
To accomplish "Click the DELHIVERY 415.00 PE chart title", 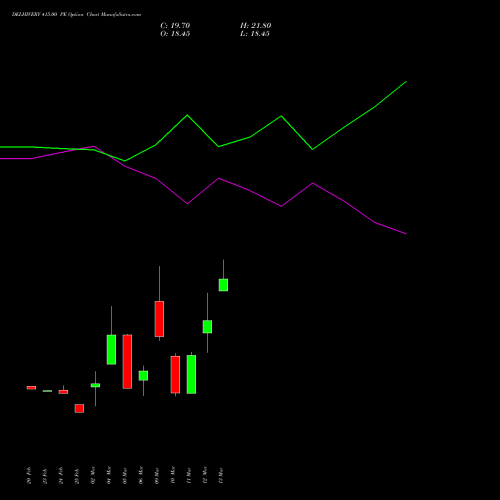I will pos(76,15).
